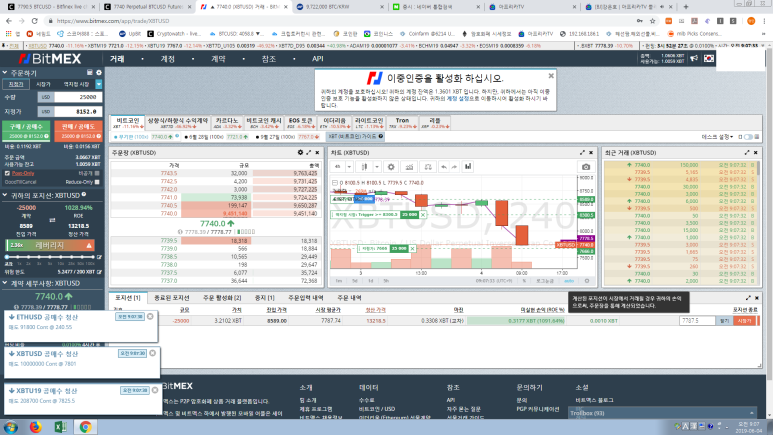Screen dimensions: 773x435
Task: Expand order book (주문장) panel to fullscreen
Action: (309, 153)
